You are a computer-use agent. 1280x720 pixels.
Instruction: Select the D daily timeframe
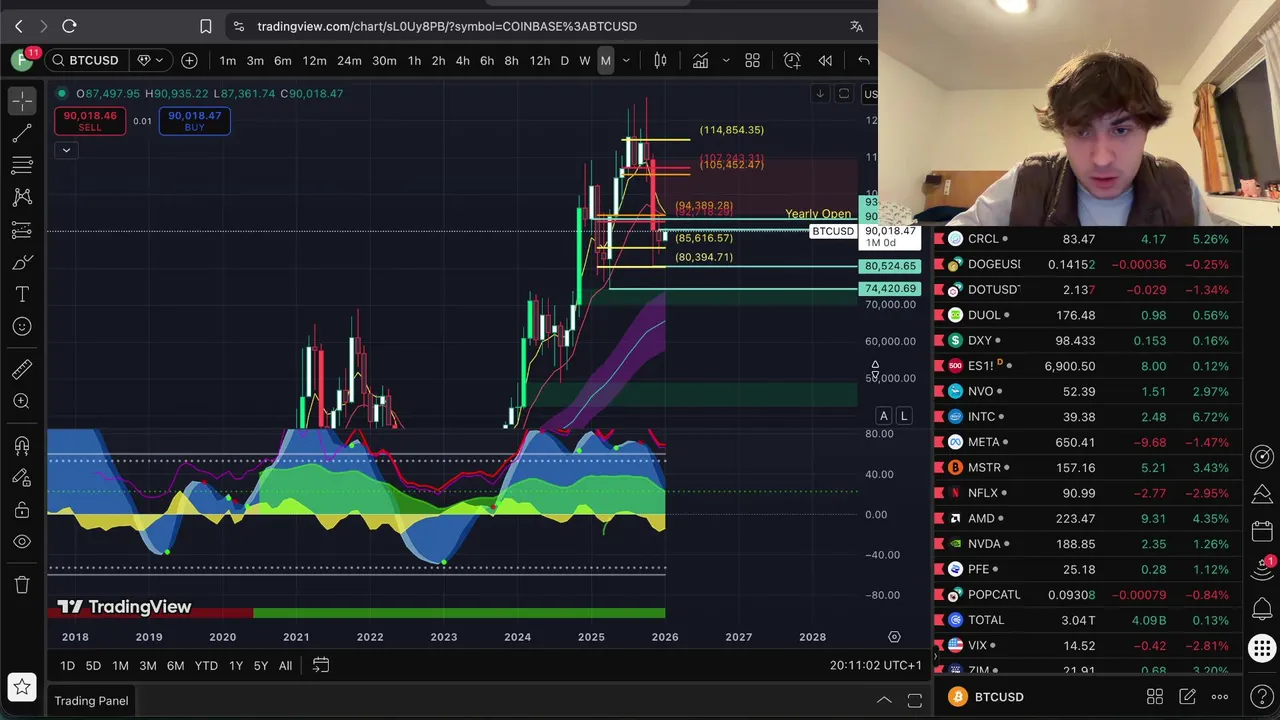click(564, 61)
